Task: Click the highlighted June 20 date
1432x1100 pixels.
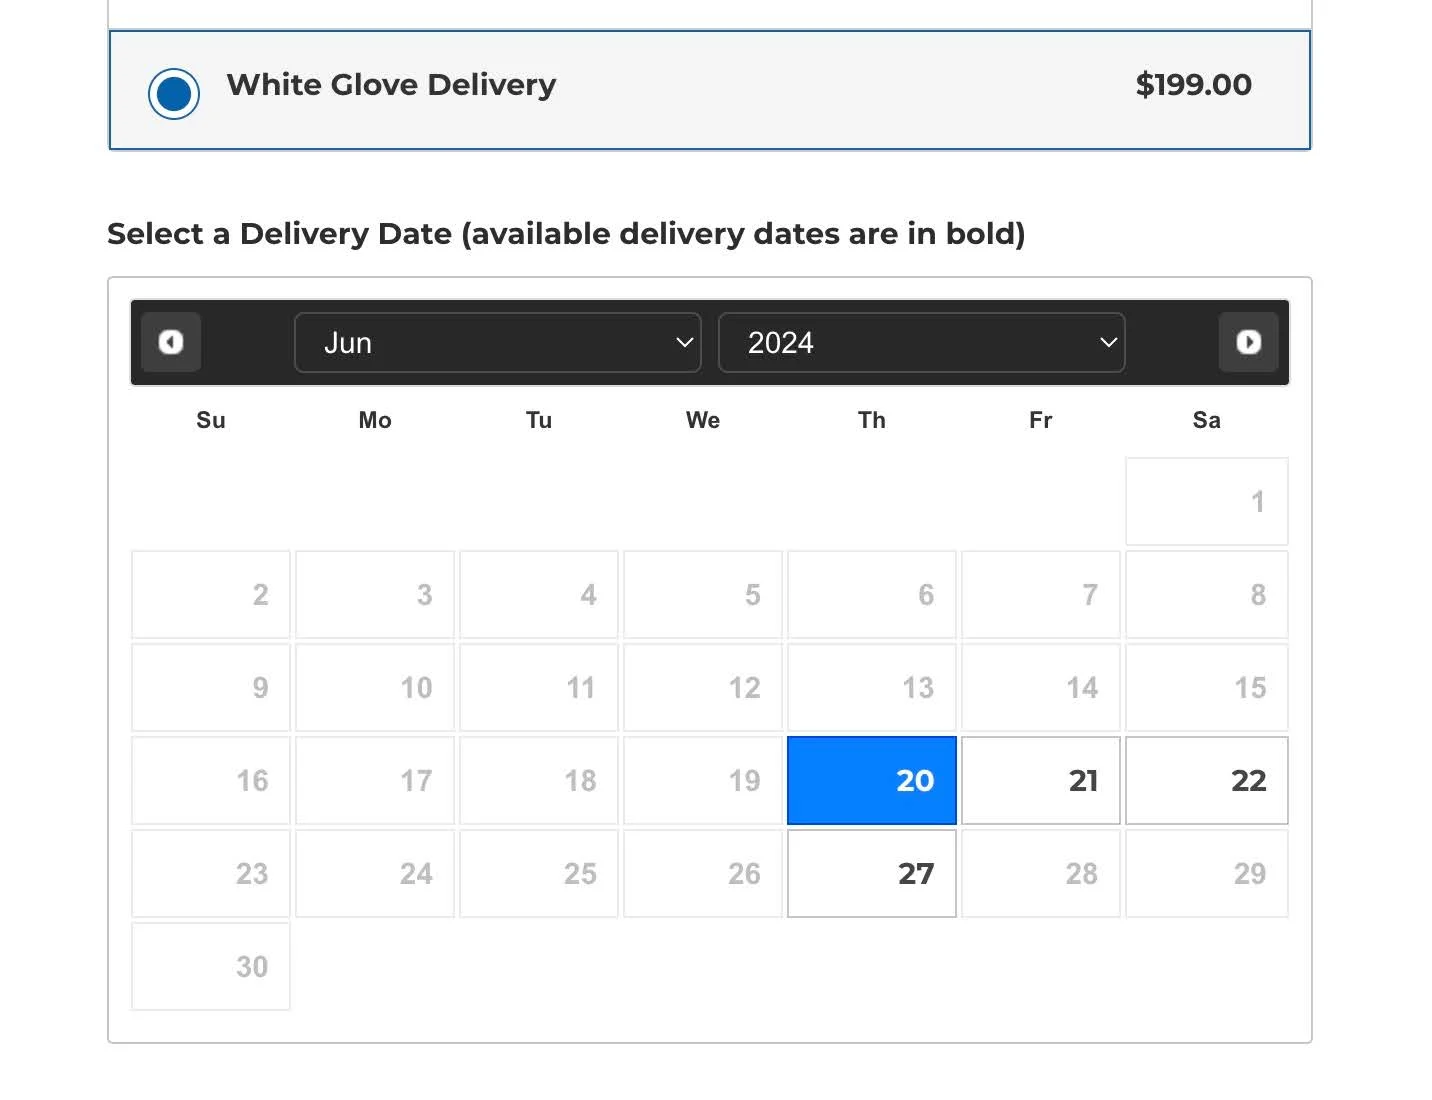Action: [x=871, y=780]
